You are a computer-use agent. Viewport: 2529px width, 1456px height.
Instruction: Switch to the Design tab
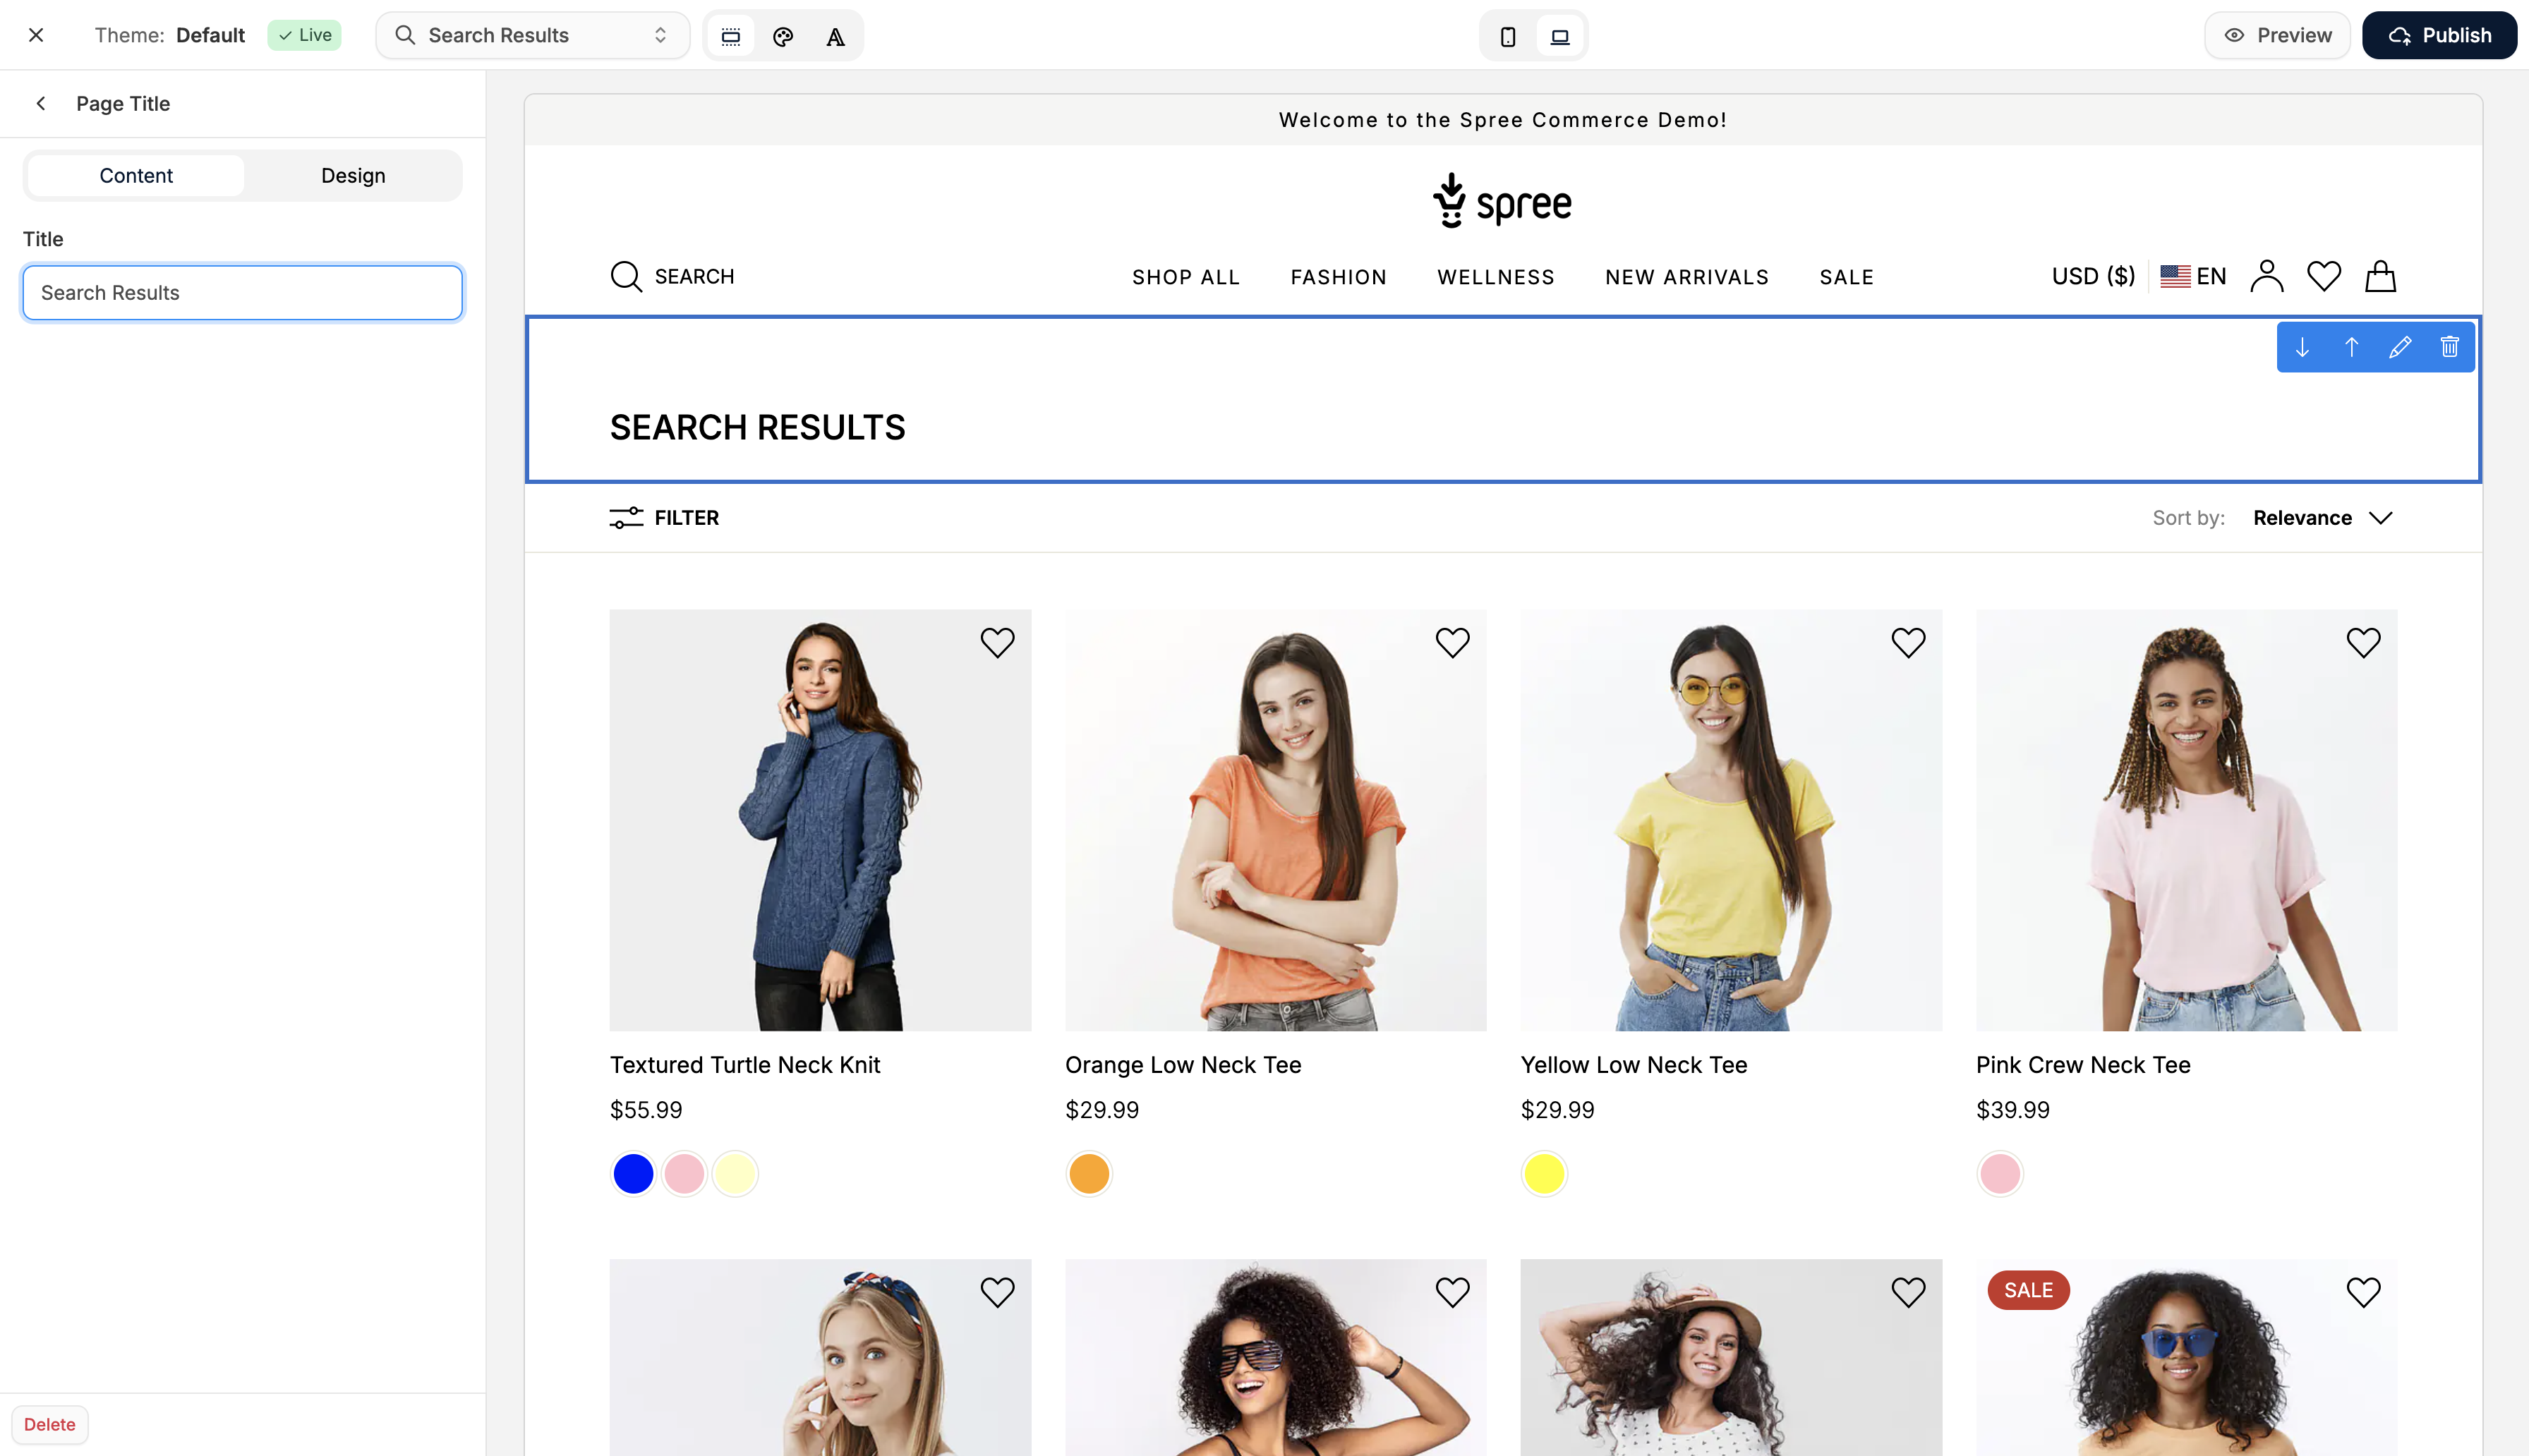click(353, 175)
